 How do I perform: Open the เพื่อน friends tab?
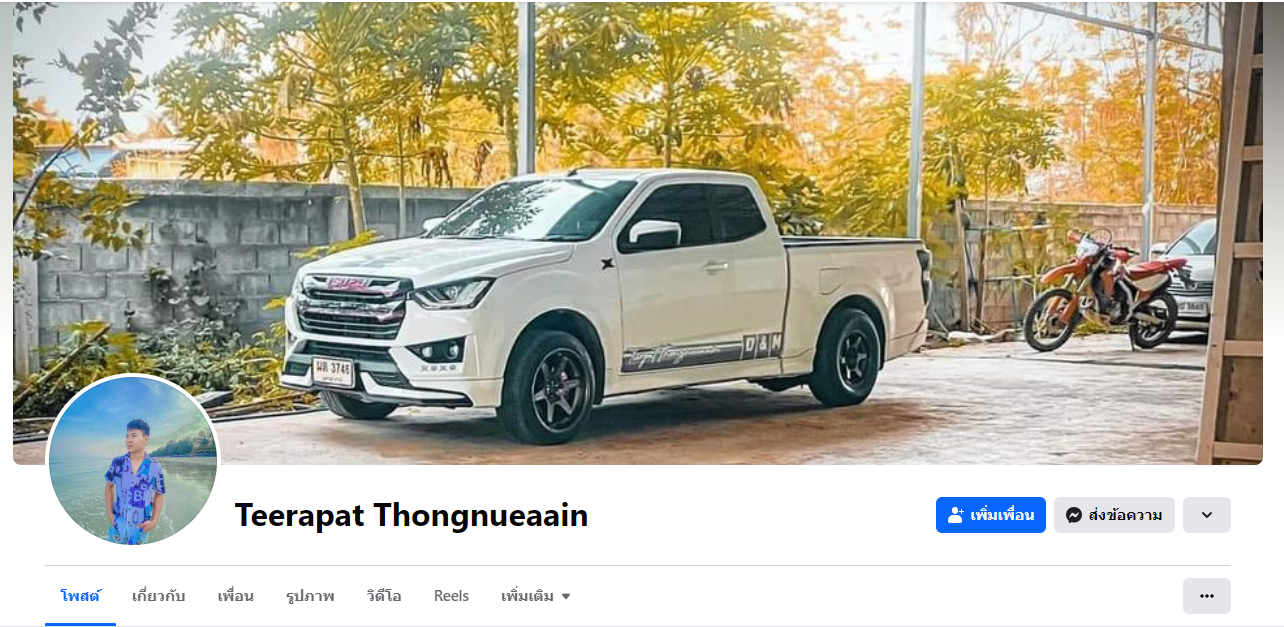[235, 596]
